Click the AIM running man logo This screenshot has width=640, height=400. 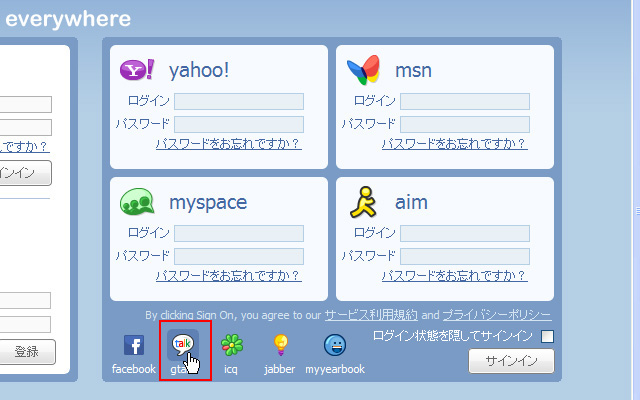point(363,202)
